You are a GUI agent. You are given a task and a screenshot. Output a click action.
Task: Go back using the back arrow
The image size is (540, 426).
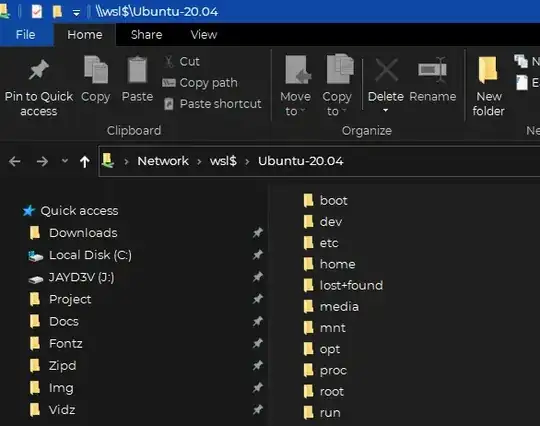click(x=15, y=161)
